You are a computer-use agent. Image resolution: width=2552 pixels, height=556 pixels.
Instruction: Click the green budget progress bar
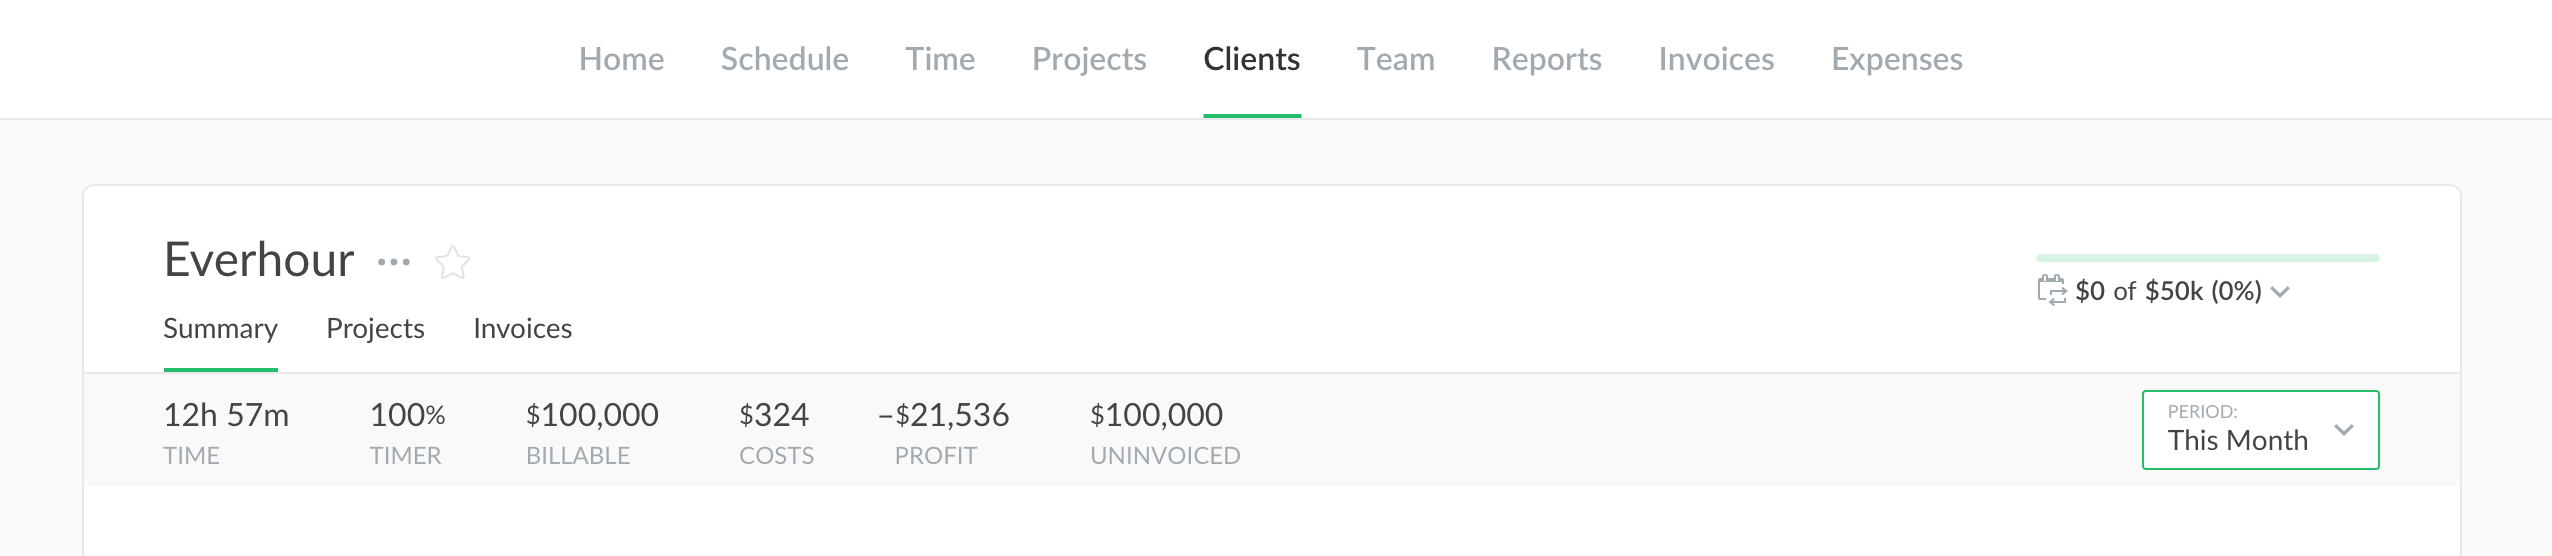(x=2207, y=258)
